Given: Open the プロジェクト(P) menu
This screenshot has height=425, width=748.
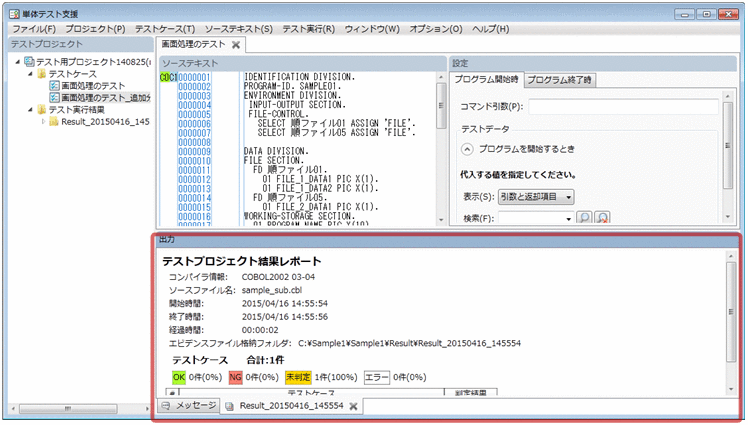Looking at the screenshot, I should [95, 29].
